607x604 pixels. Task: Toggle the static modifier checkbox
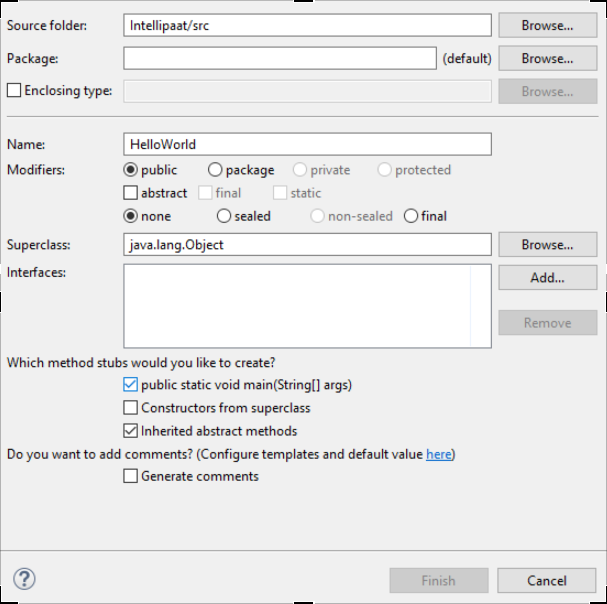coord(280,193)
